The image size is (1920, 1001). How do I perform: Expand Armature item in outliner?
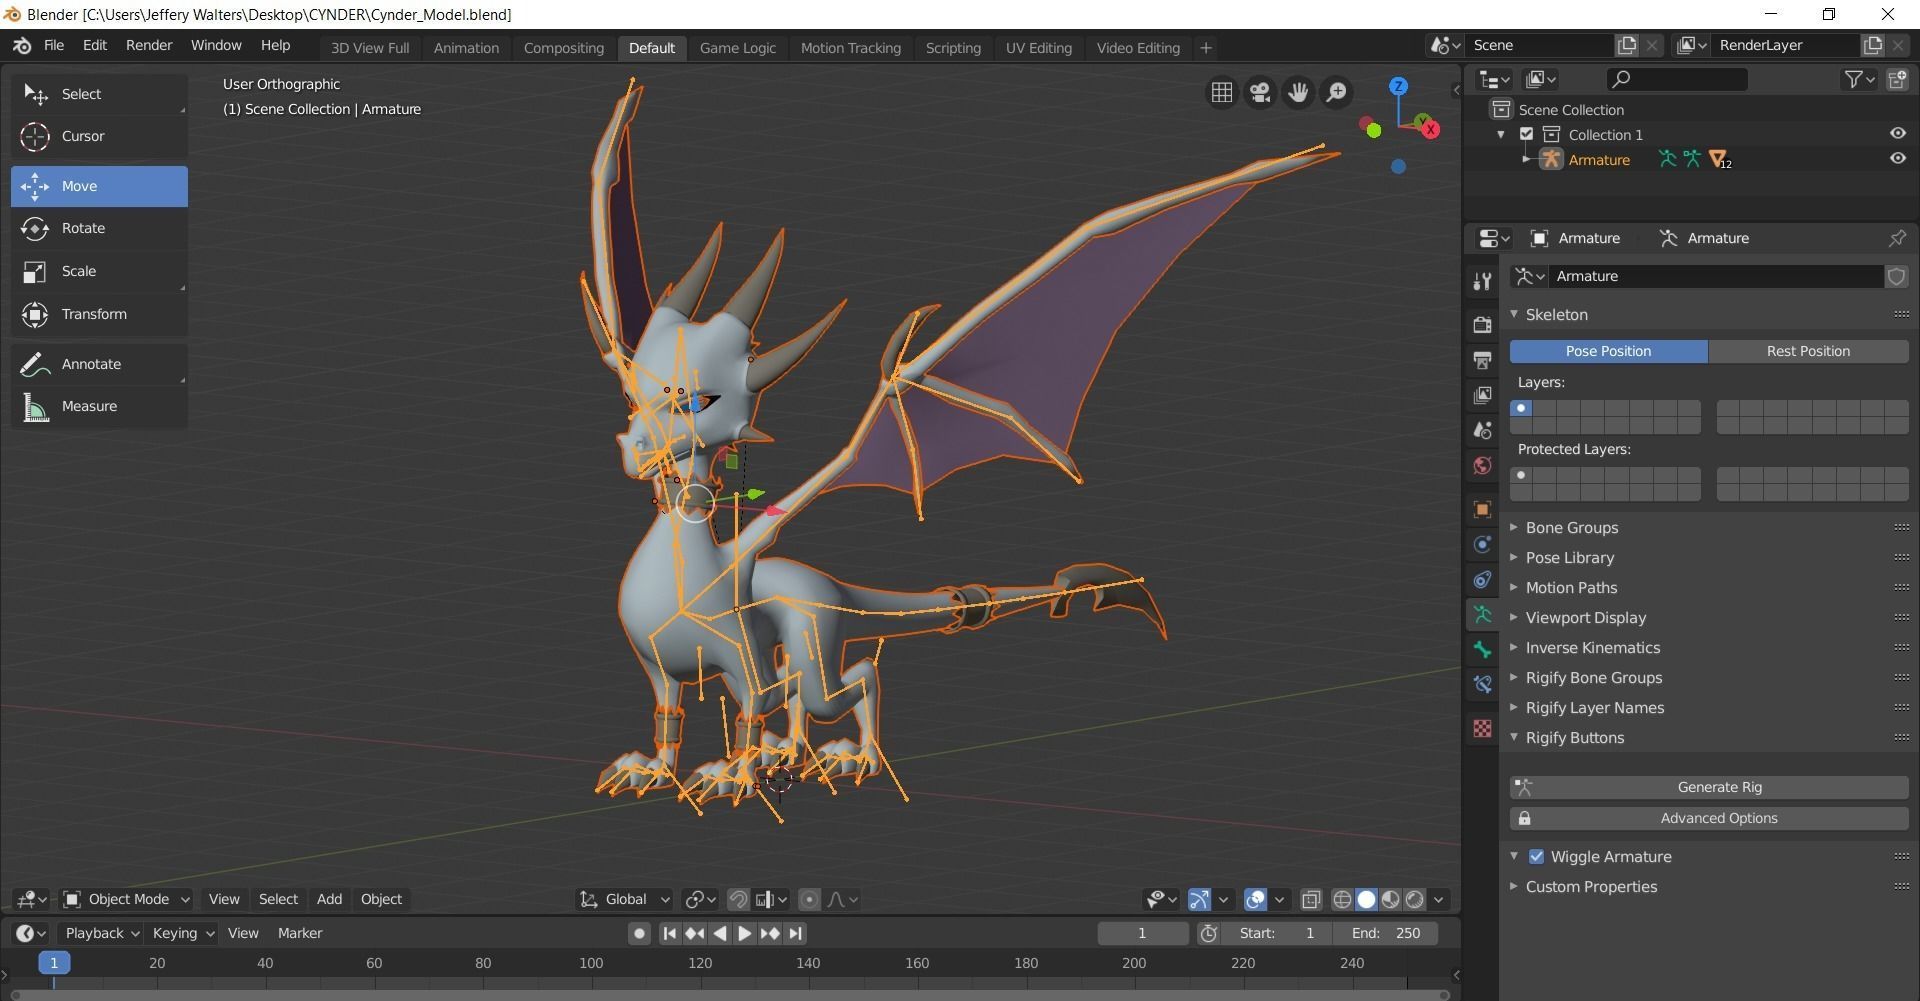click(x=1526, y=159)
